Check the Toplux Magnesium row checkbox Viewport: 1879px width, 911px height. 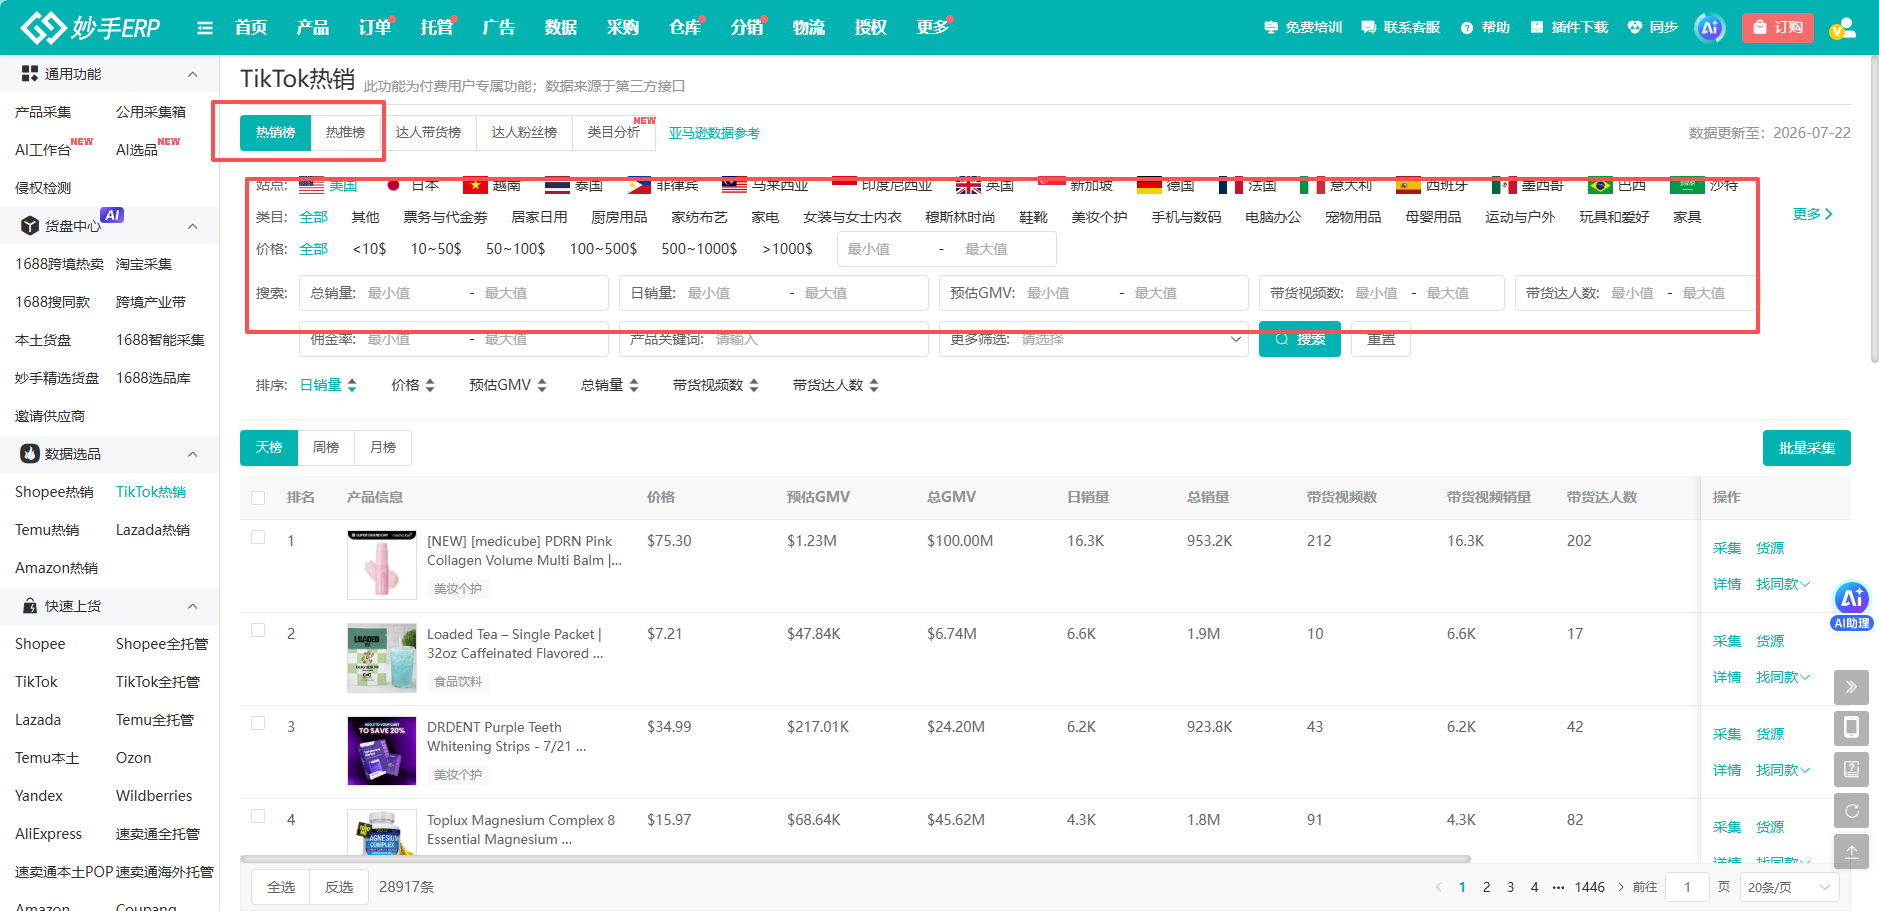[258, 816]
